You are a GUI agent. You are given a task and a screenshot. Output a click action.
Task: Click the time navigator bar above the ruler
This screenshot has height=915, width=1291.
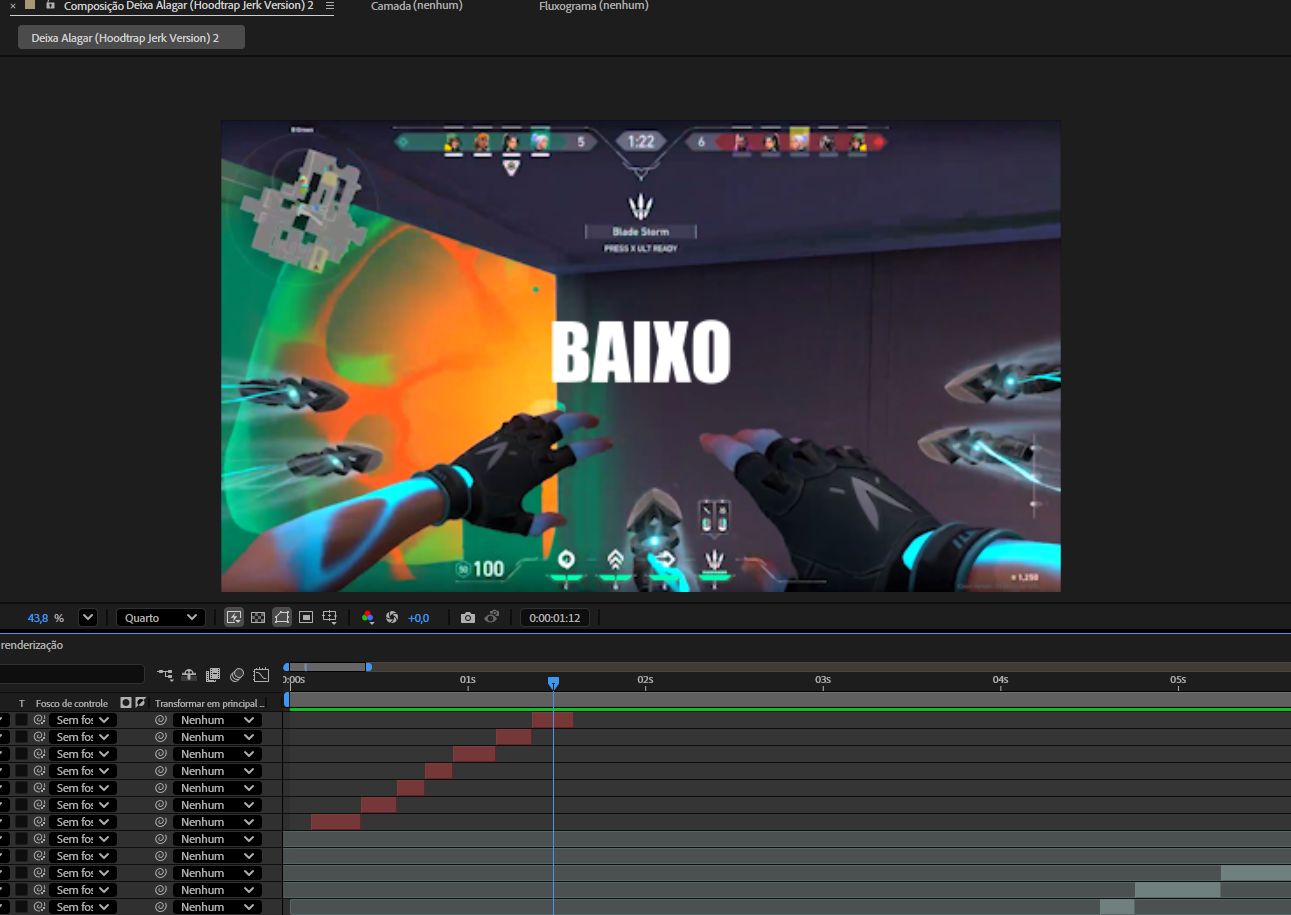tap(327, 666)
